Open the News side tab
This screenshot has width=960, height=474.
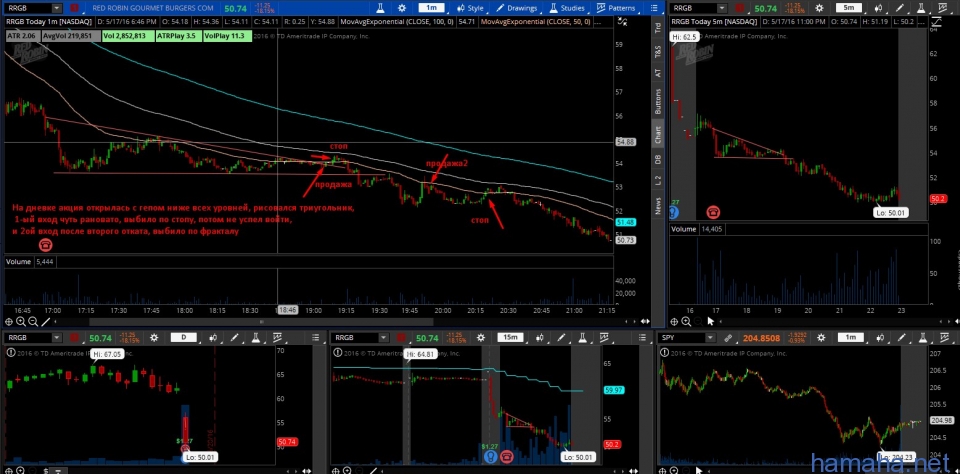click(x=658, y=206)
